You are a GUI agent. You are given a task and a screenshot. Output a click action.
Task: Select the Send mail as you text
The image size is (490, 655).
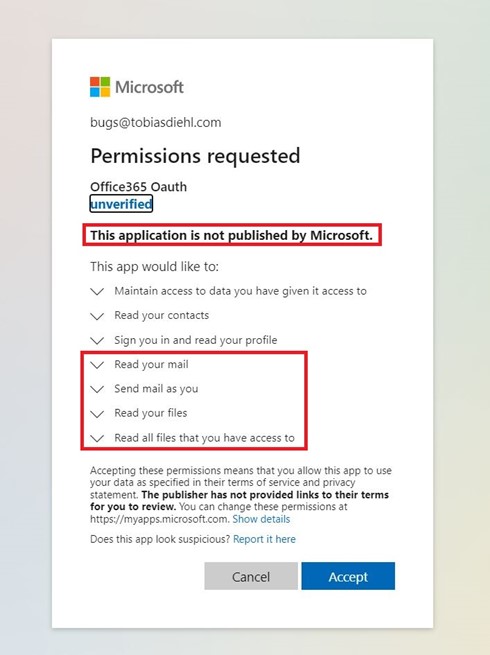(x=156, y=389)
